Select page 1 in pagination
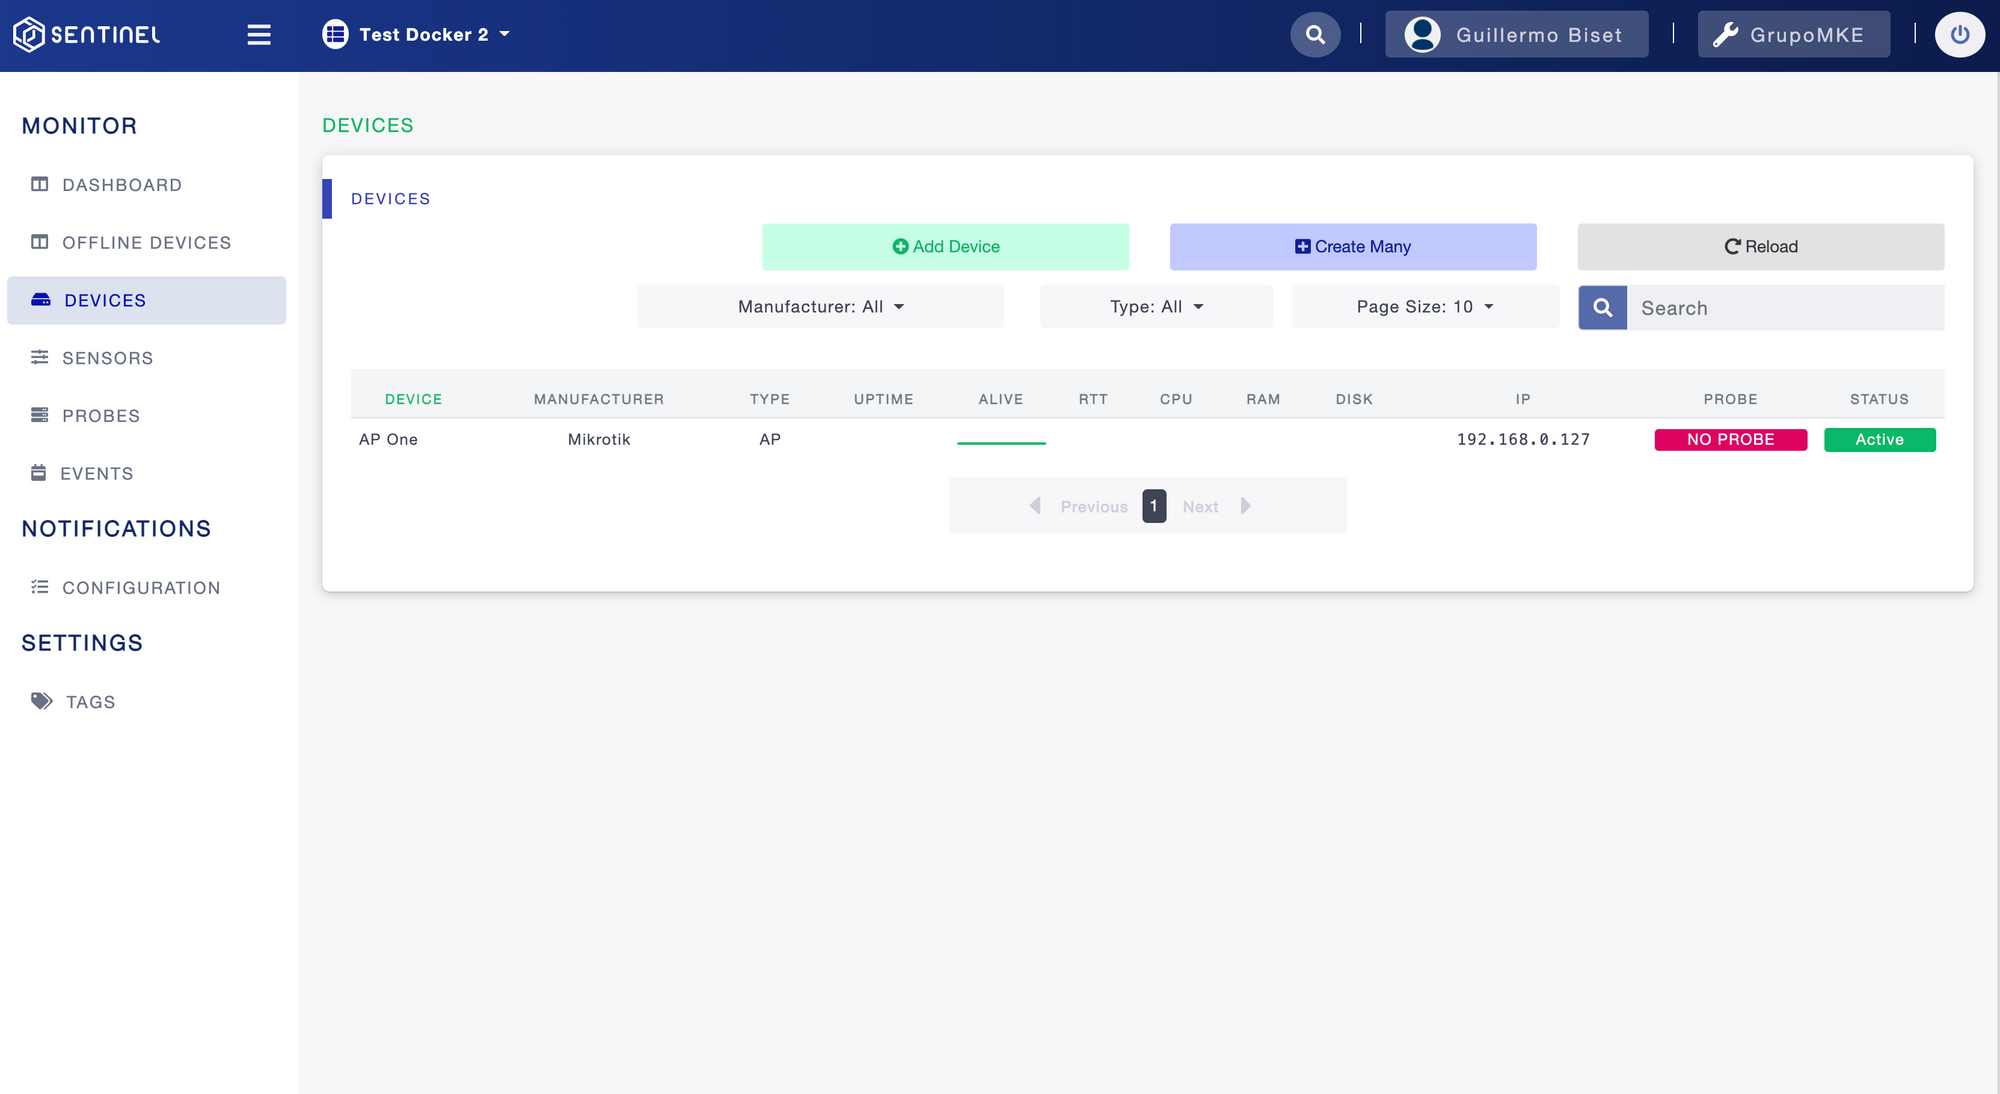Image resolution: width=2000 pixels, height=1094 pixels. coord(1154,506)
